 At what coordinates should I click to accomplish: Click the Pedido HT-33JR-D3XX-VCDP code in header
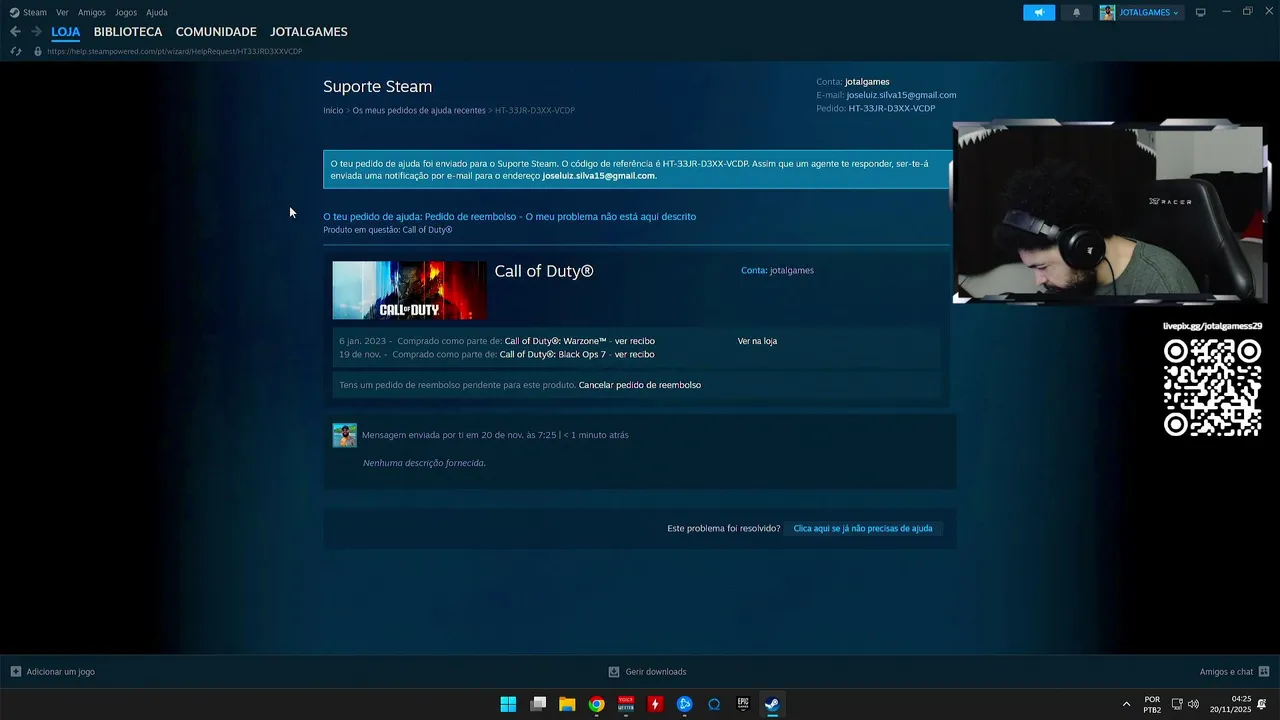tap(892, 108)
